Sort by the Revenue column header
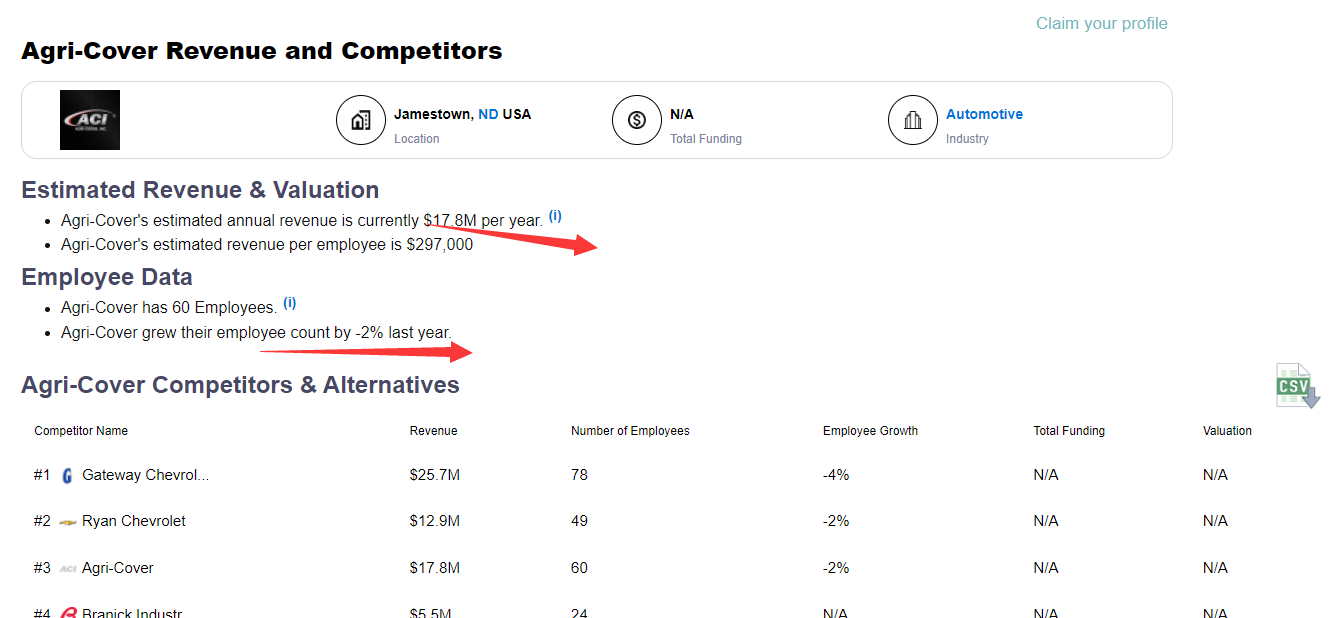 click(433, 431)
